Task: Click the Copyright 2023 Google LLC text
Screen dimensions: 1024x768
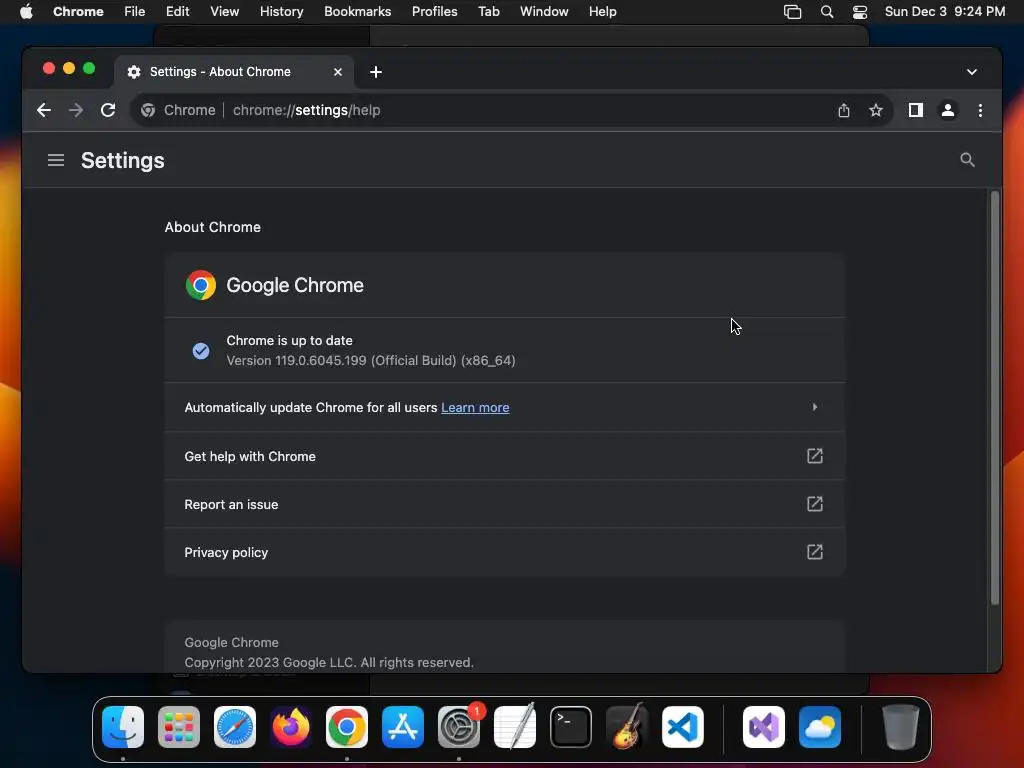Action: 328,662
